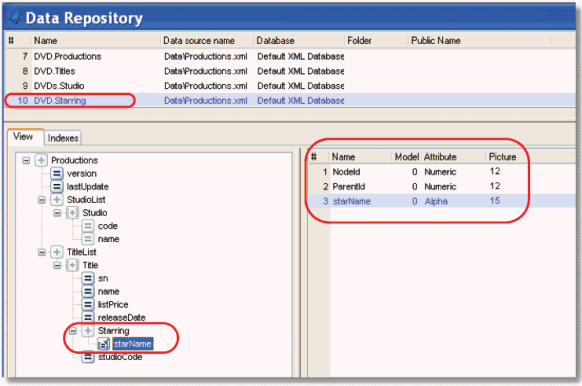Click the checked element icon beside starName

pyautogui.click(x=104, y=344)
